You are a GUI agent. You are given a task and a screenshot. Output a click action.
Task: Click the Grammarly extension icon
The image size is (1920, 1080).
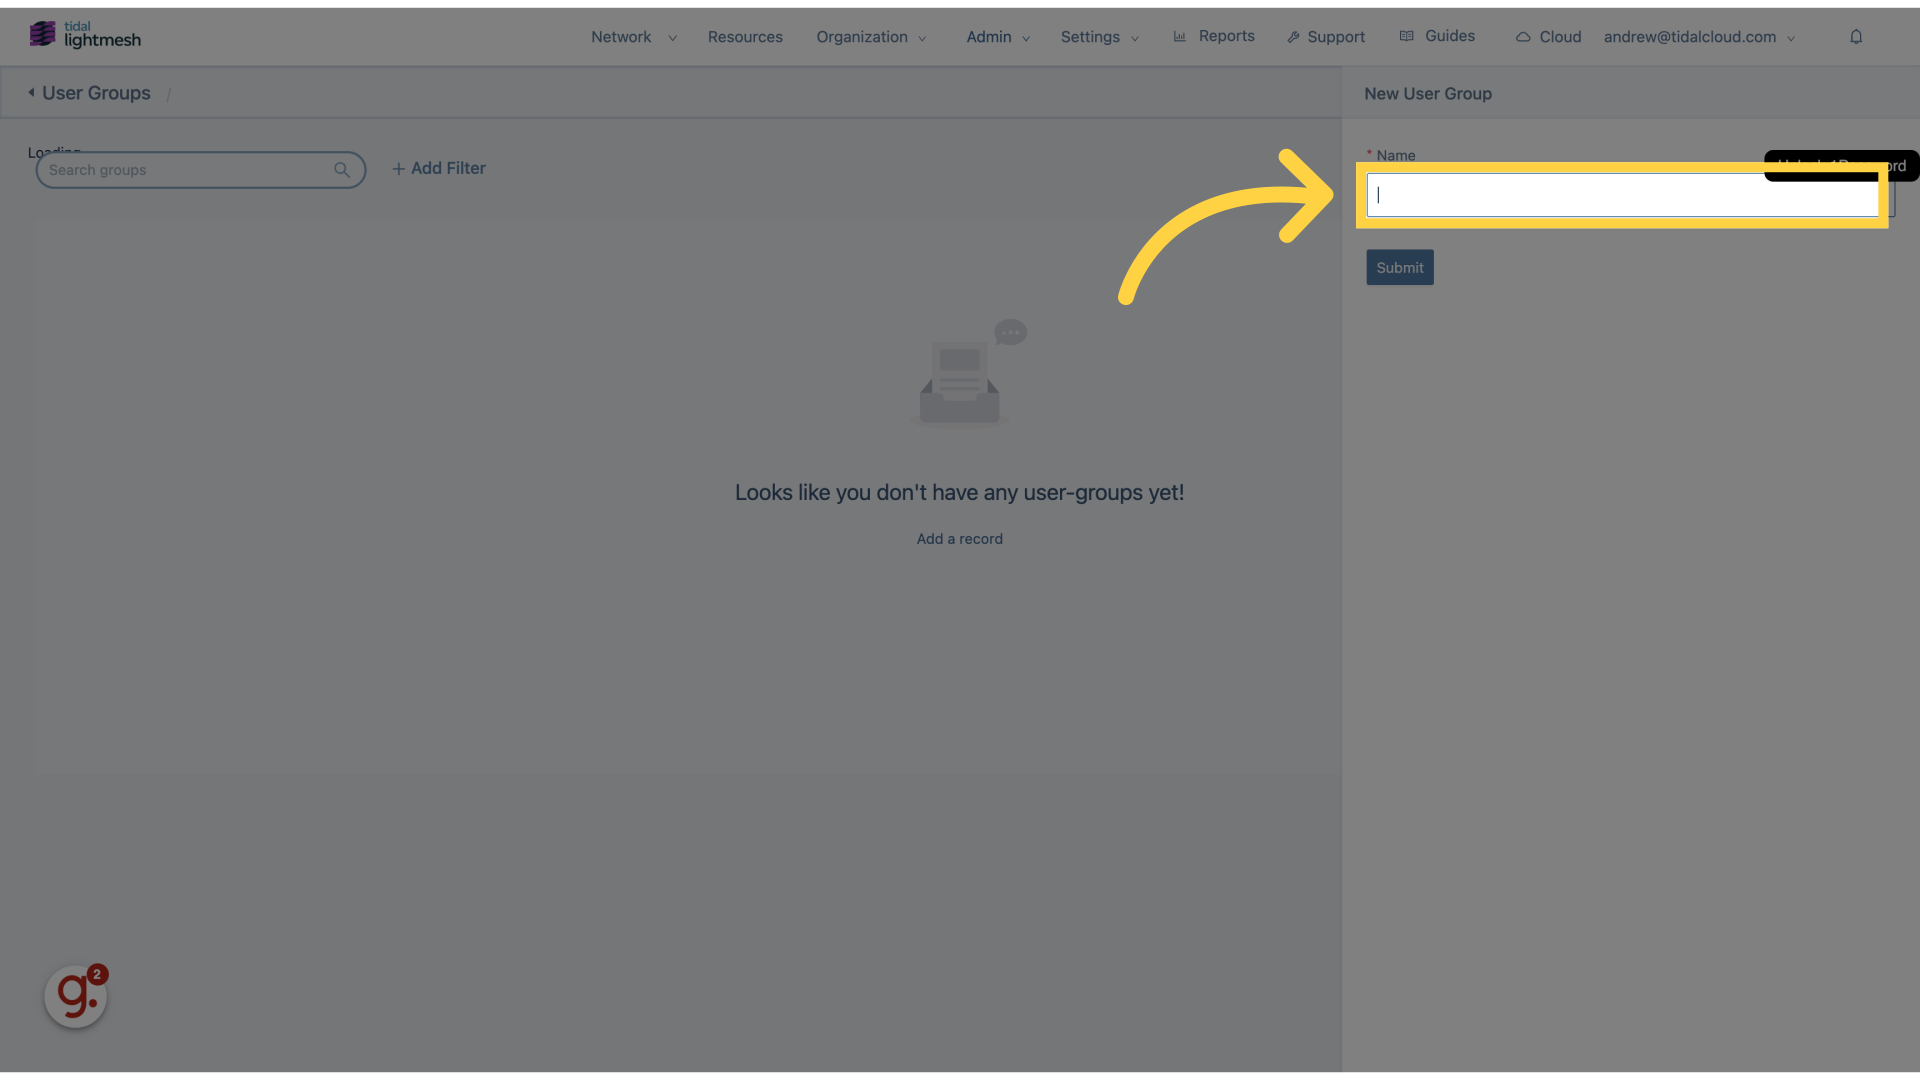tap(75, 996)
